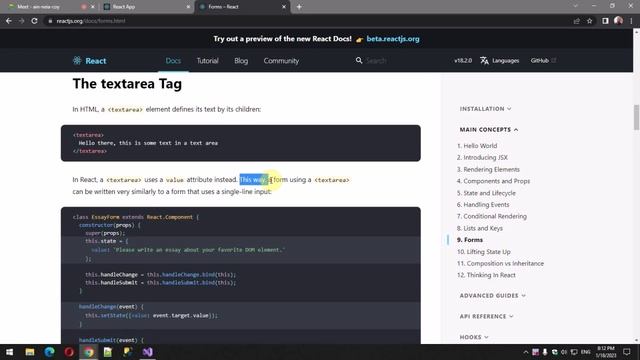Go to 8. Lists and Keys
Viewport: 640px width, 360px height.
(480, 228)
